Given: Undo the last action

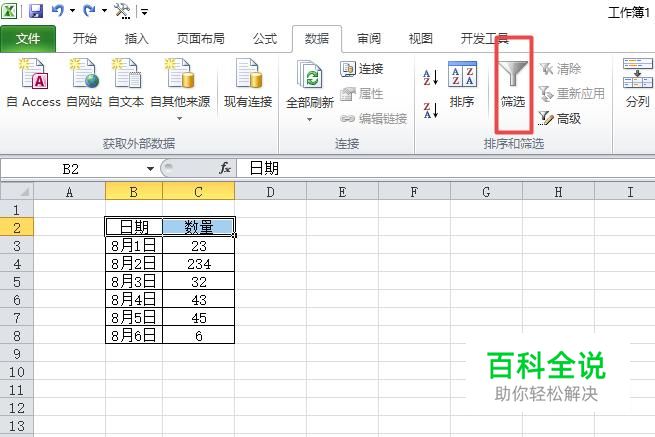Looking at the screenshot, I should pos(57,10).
